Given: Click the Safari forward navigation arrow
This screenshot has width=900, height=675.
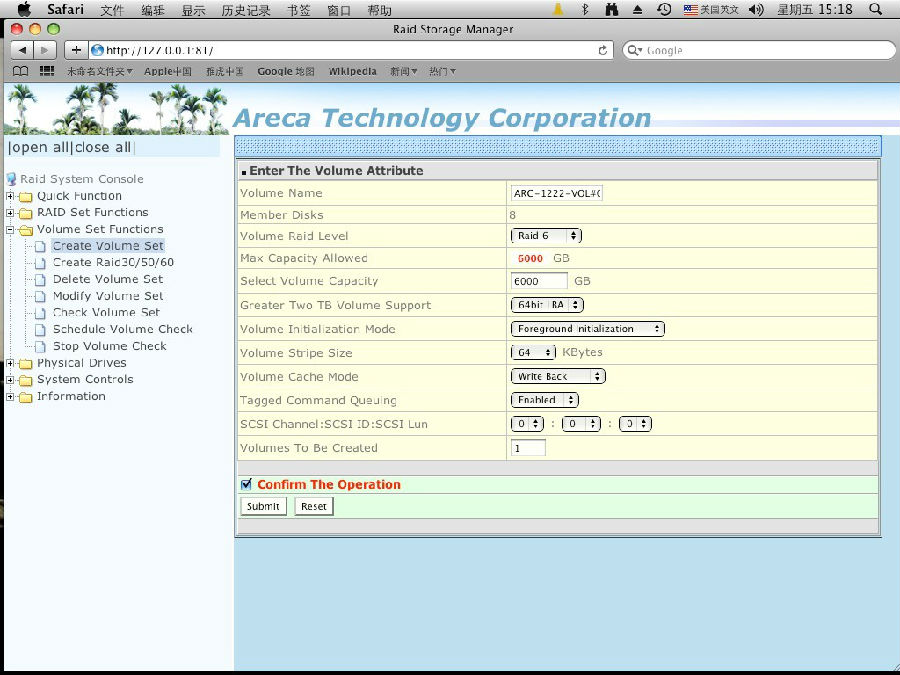Looking at the screenshot, I should 44,51.
